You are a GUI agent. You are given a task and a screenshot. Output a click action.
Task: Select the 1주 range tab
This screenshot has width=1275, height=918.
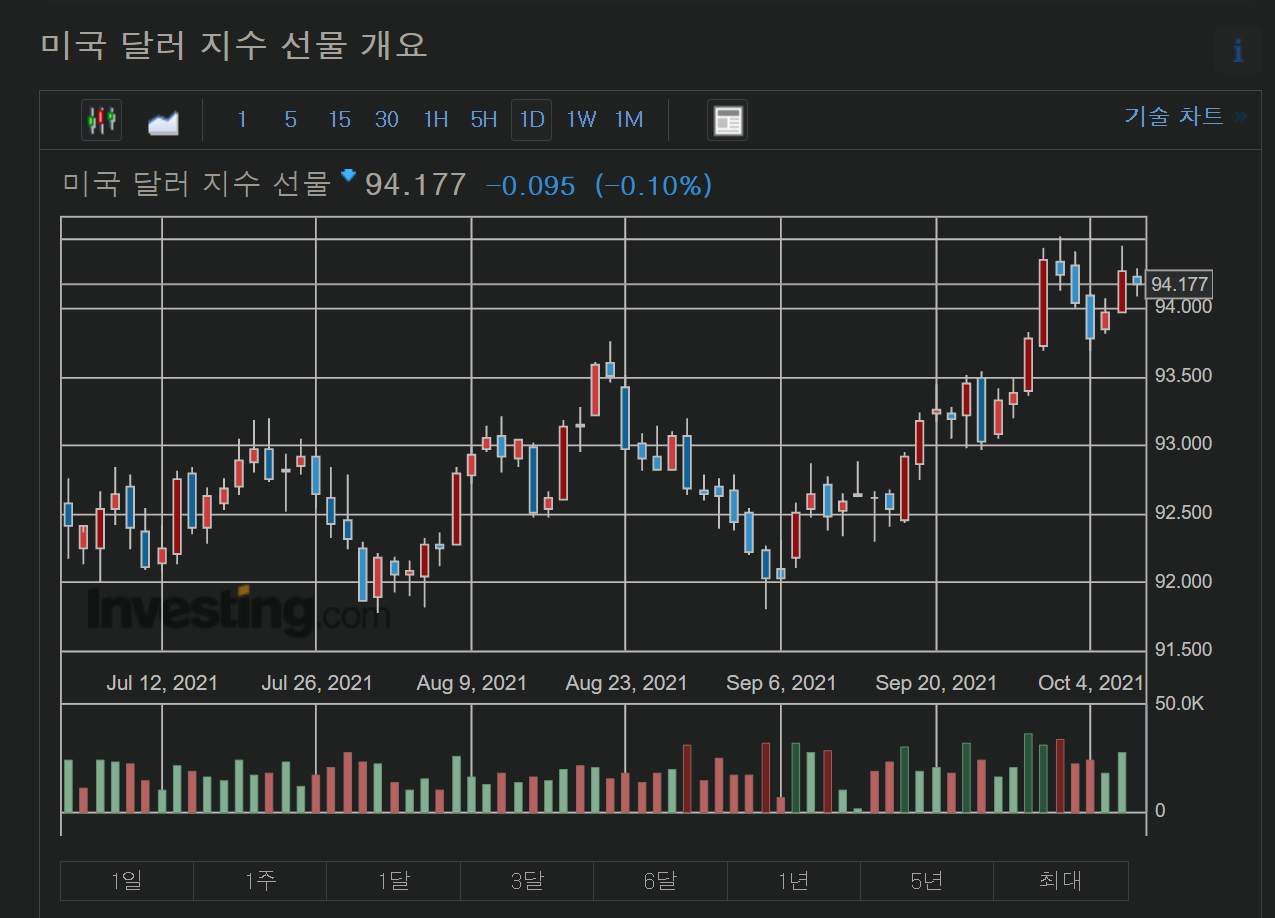coord(260,881)
